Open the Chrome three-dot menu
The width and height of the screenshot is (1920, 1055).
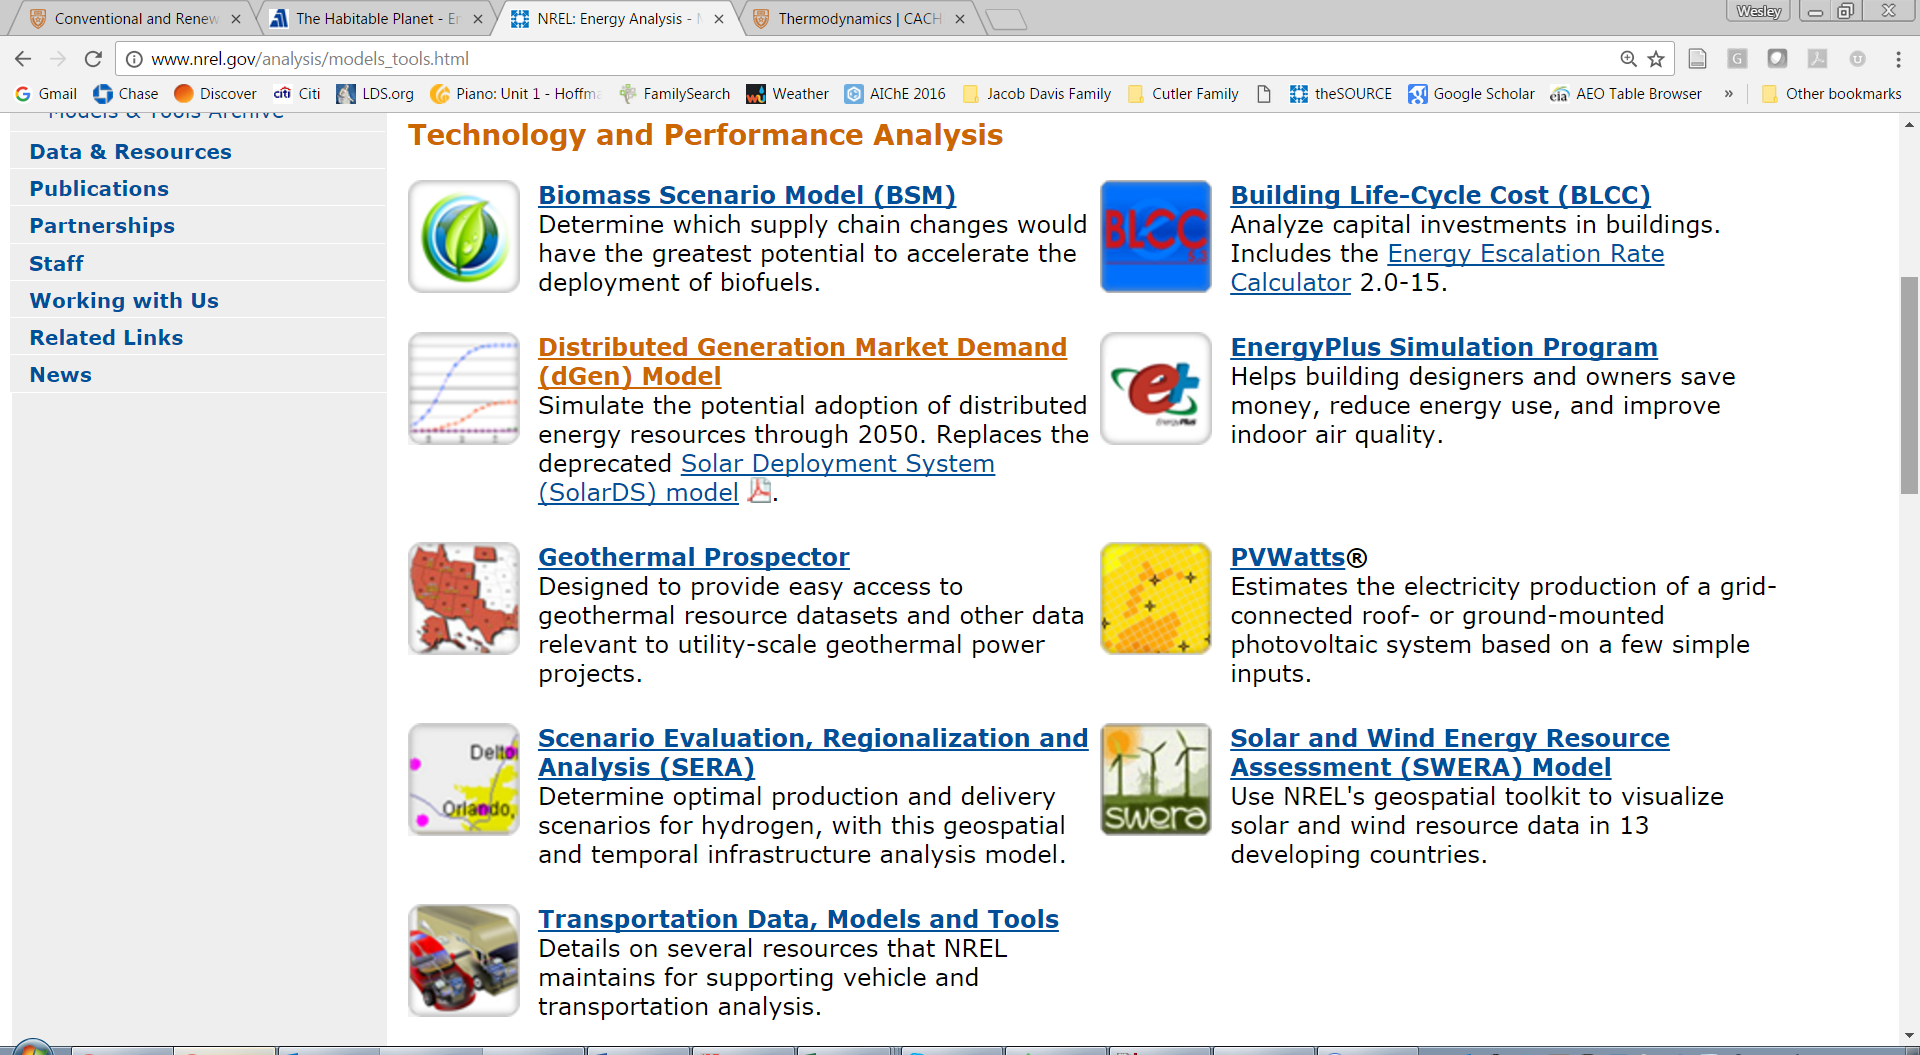point(1898,59)
